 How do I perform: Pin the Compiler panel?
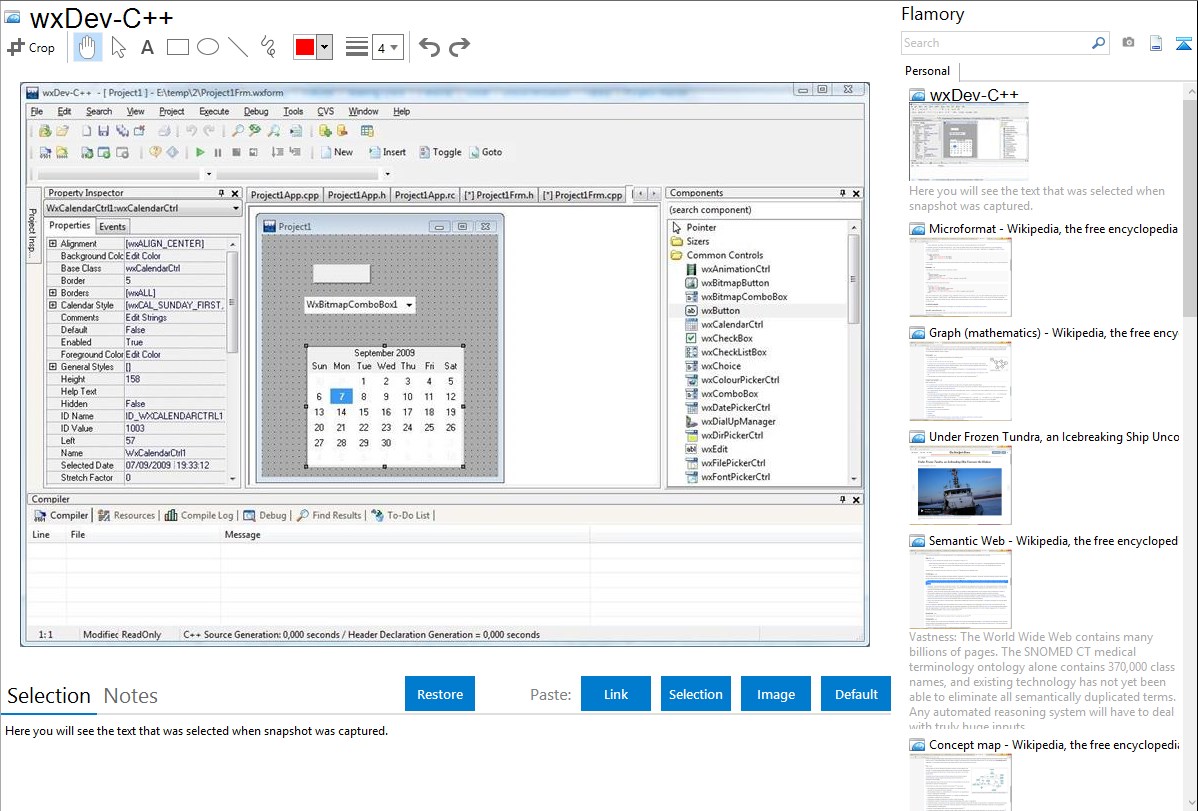(x=843, y=499)
